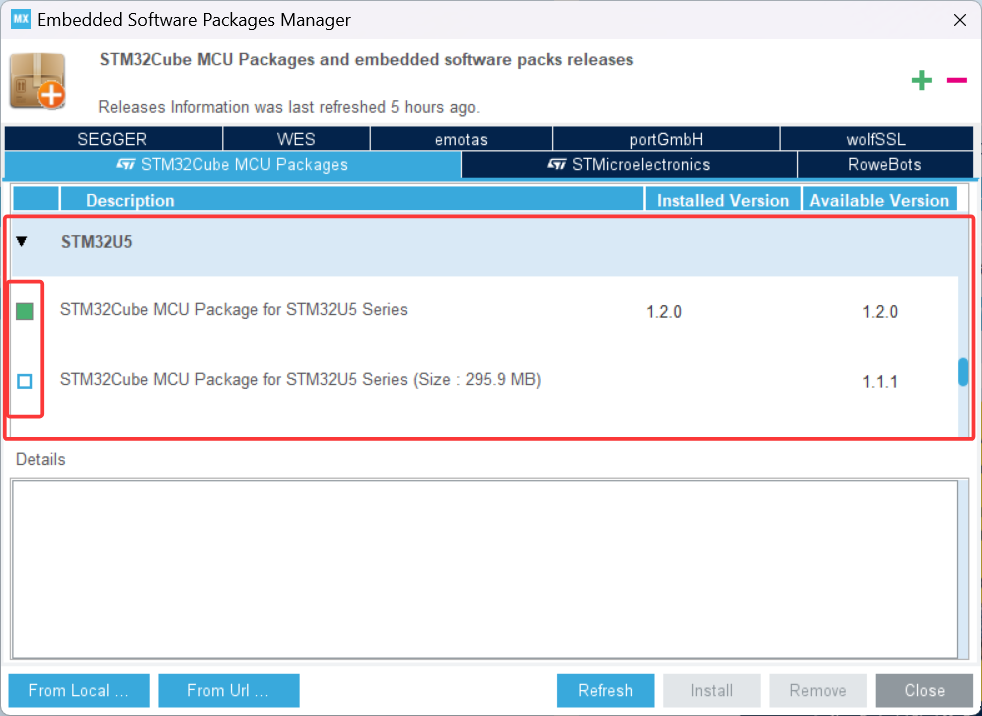Screen dimensions: 982x716
Task: Click the Description column header
Action: (352, 200)
